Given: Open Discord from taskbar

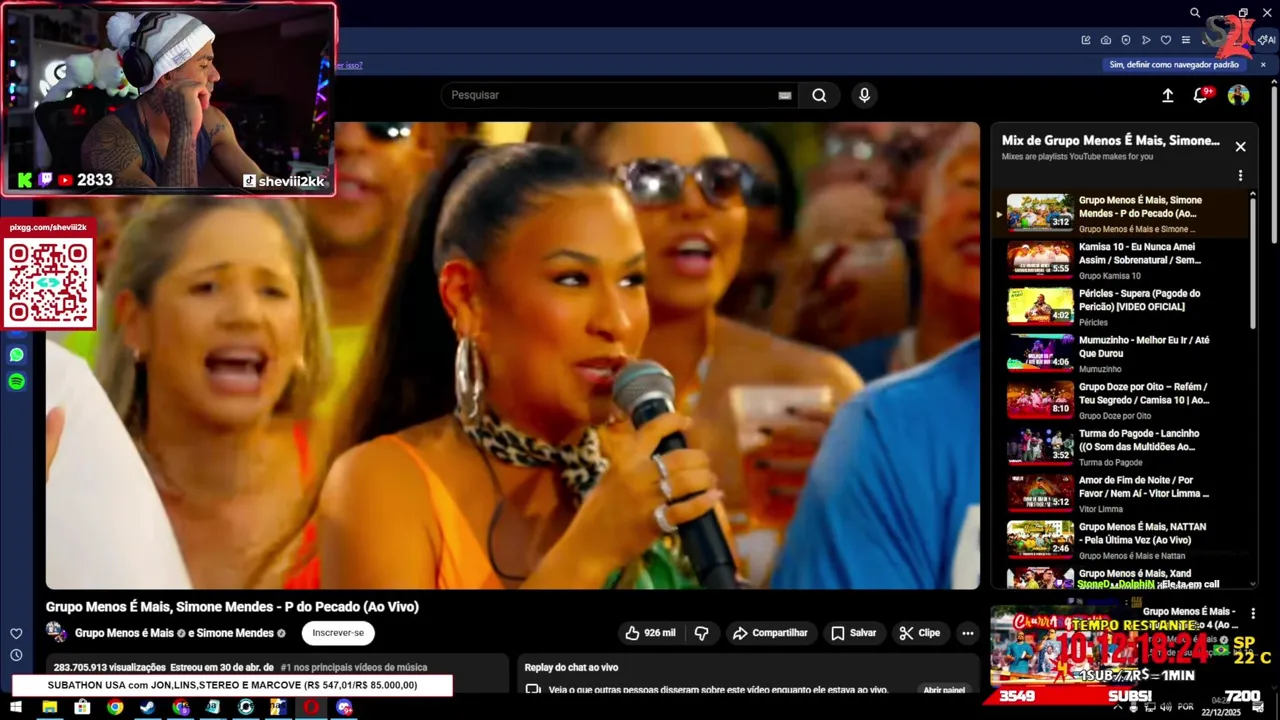Looking at the screenshot, I should pyautogui.click(x=344, y=707).
